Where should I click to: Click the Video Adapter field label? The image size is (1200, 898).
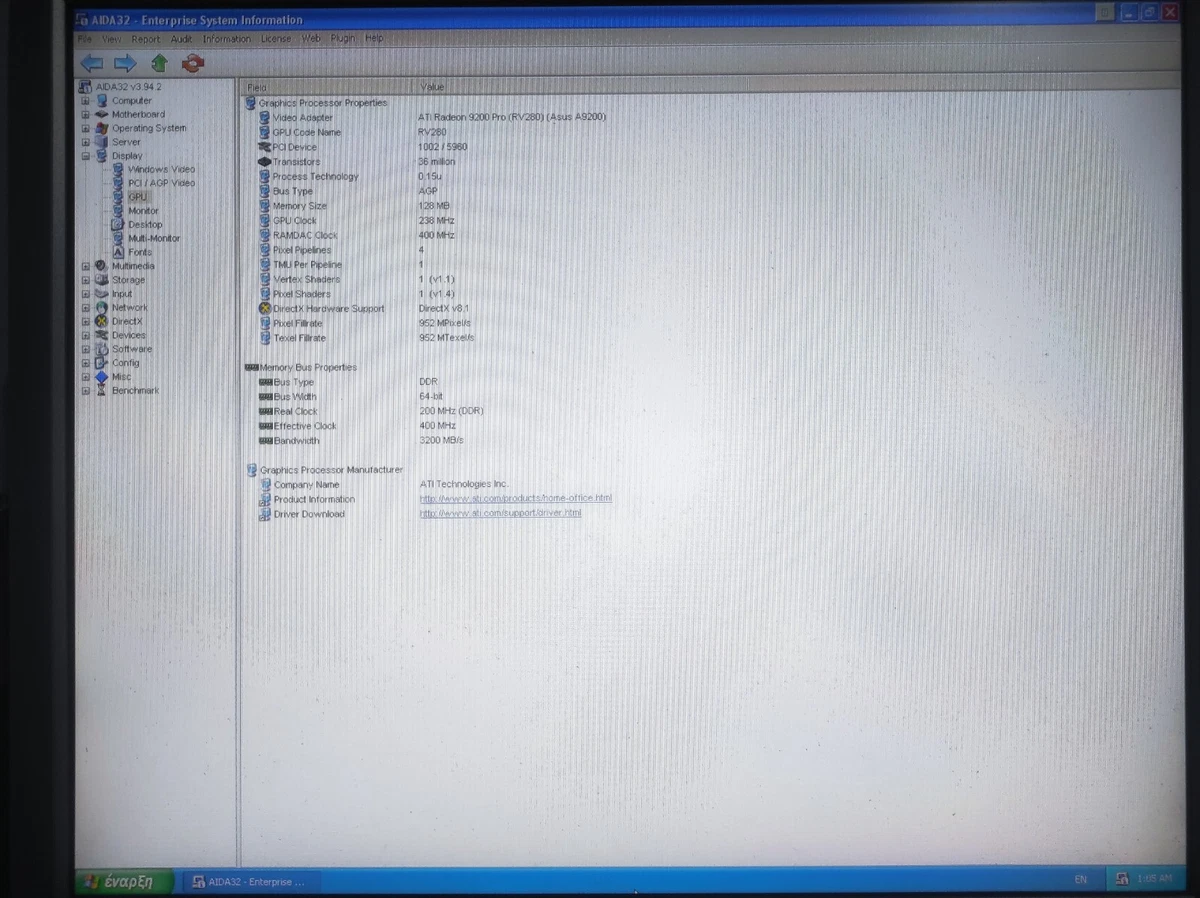coord(303,118)
